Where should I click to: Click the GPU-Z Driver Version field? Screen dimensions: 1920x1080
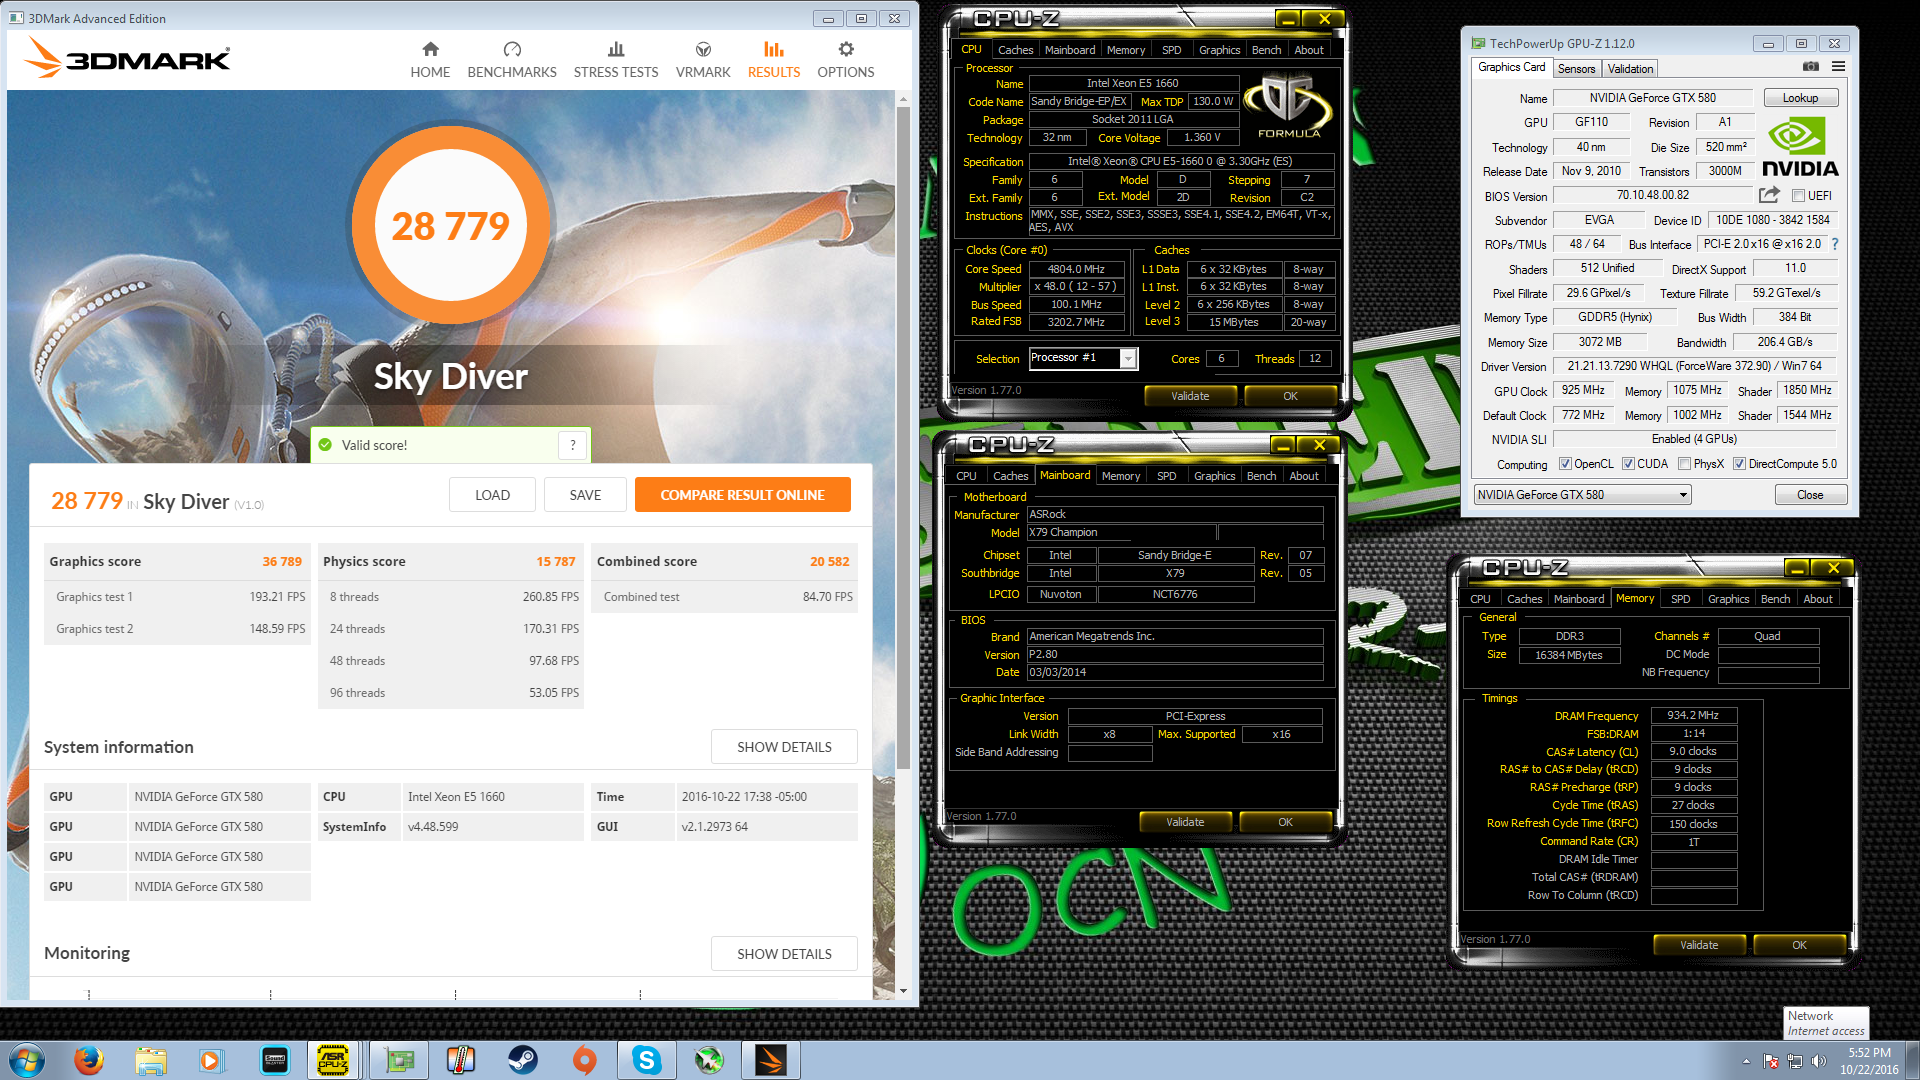coord(1694,366)
